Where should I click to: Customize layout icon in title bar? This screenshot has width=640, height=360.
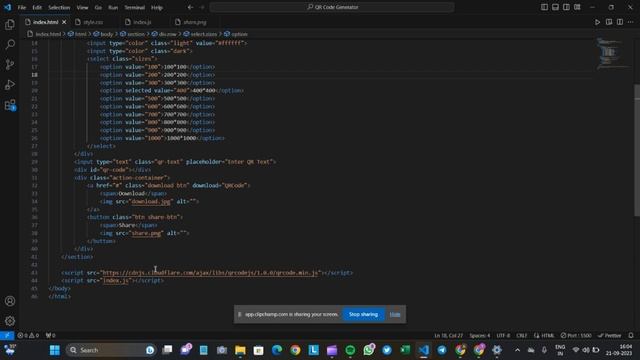tap(577, 7)
